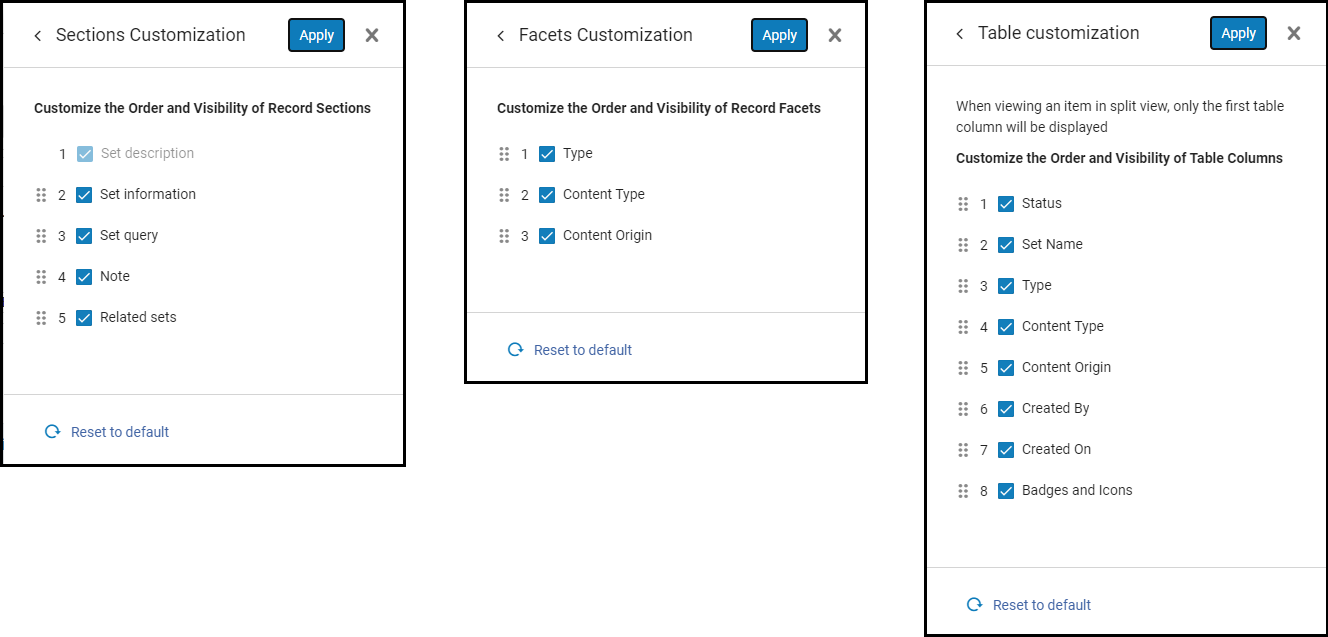The image size is (1328, 637).
Task: Grab drag handle for Type facet
Action: pos(504,154)
